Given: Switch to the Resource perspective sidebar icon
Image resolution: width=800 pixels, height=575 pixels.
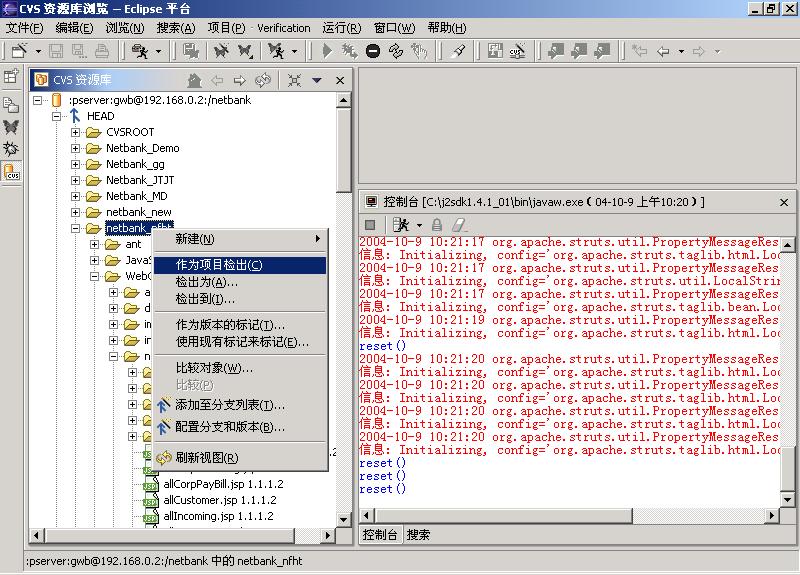Looking at the screenshot, I should point(11,105).
